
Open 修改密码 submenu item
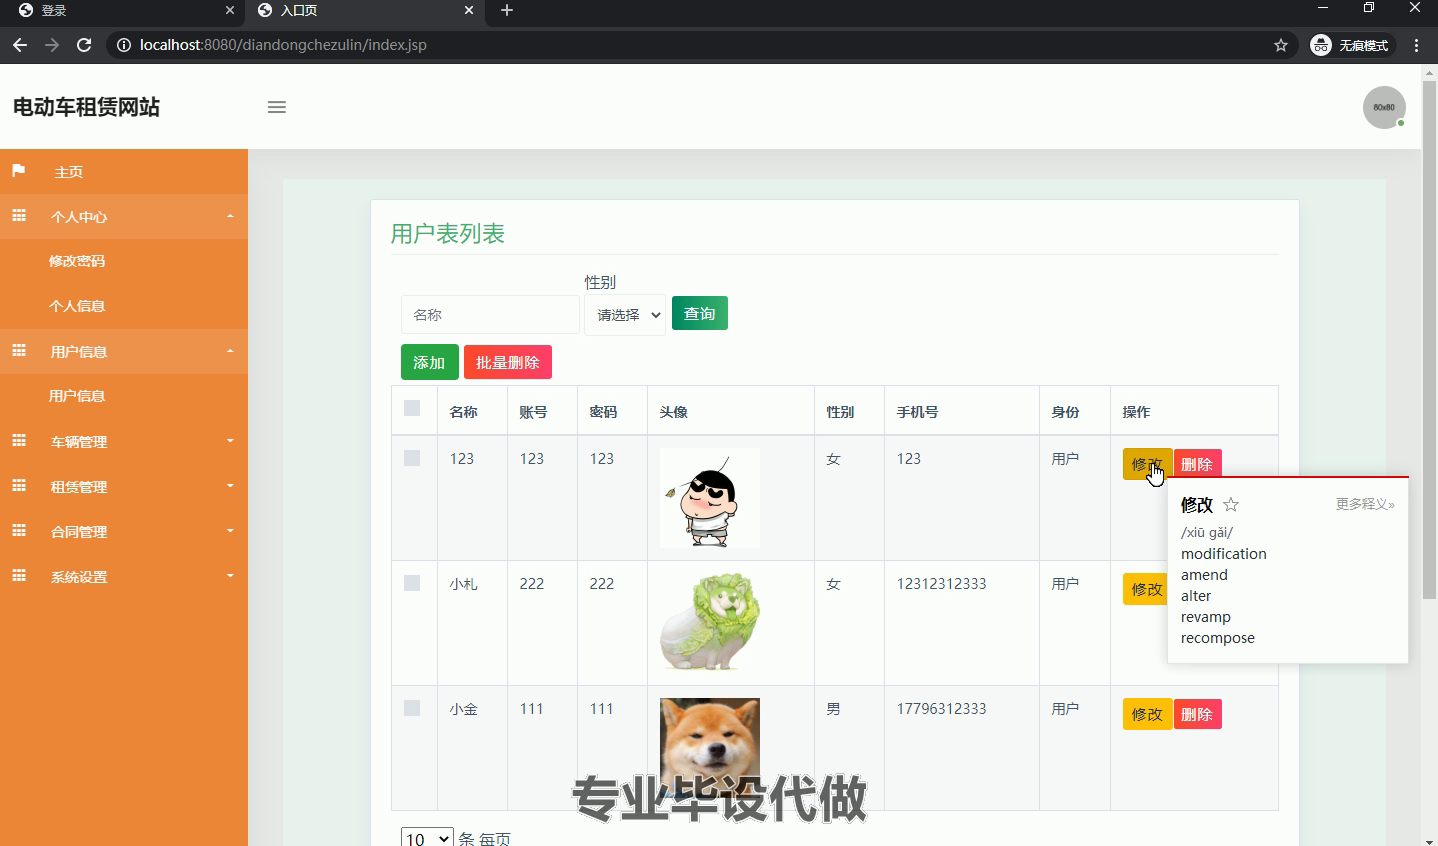tap(77, 261)
